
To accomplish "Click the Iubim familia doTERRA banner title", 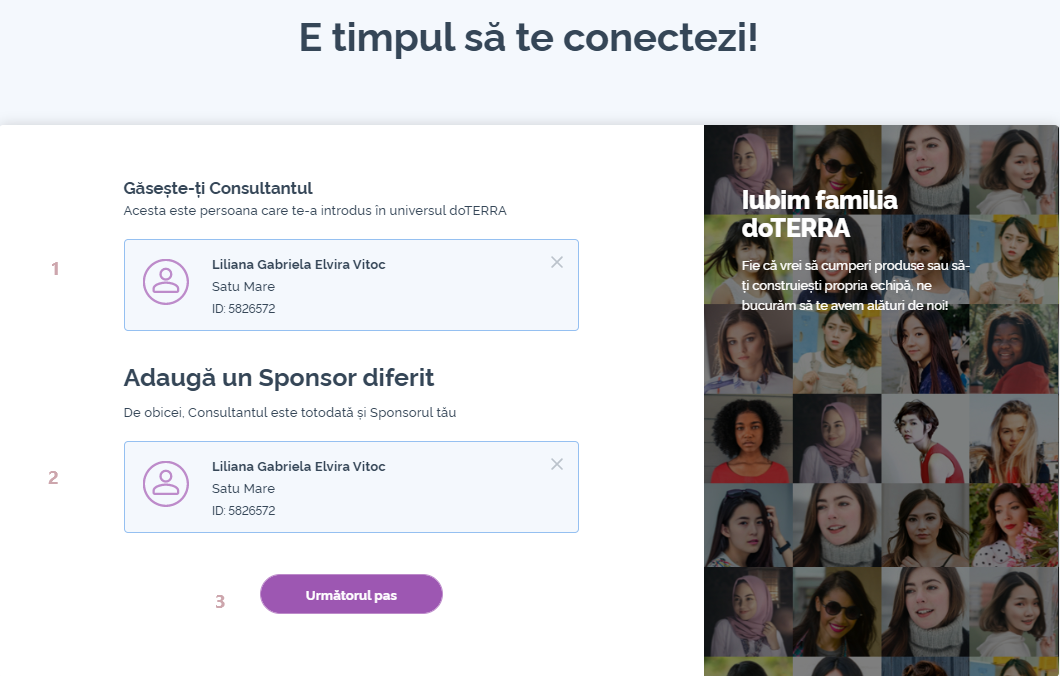I will click(x=819, y=214).
